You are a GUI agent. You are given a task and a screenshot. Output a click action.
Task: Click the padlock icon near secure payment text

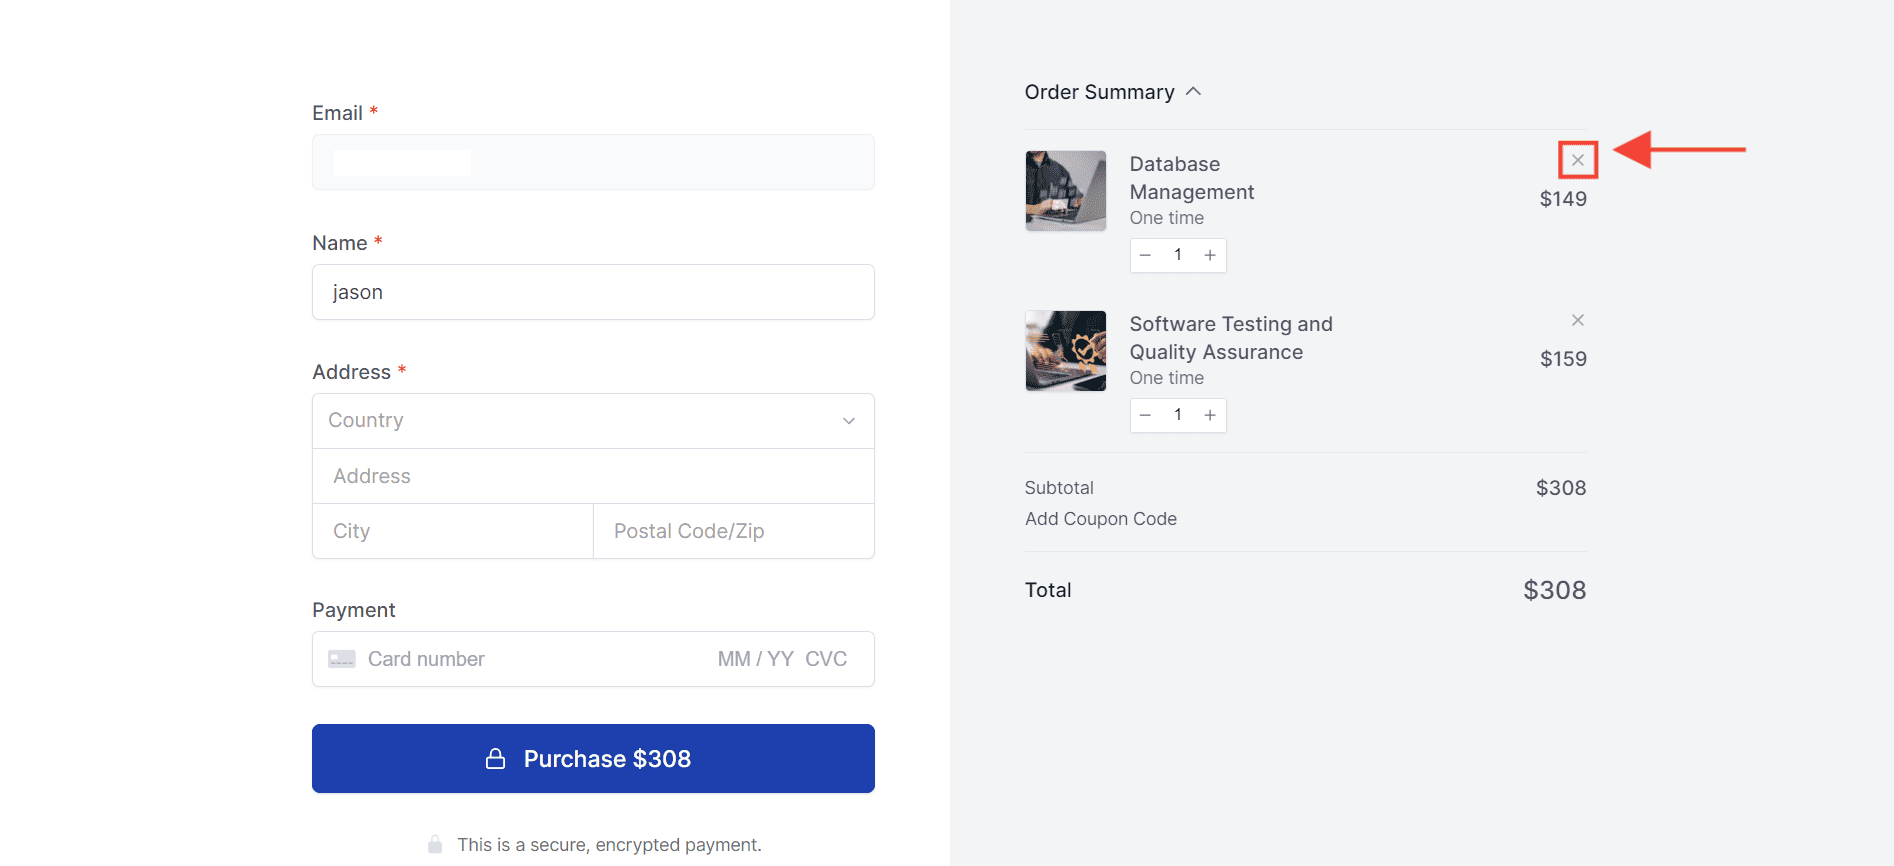[435, 844]
